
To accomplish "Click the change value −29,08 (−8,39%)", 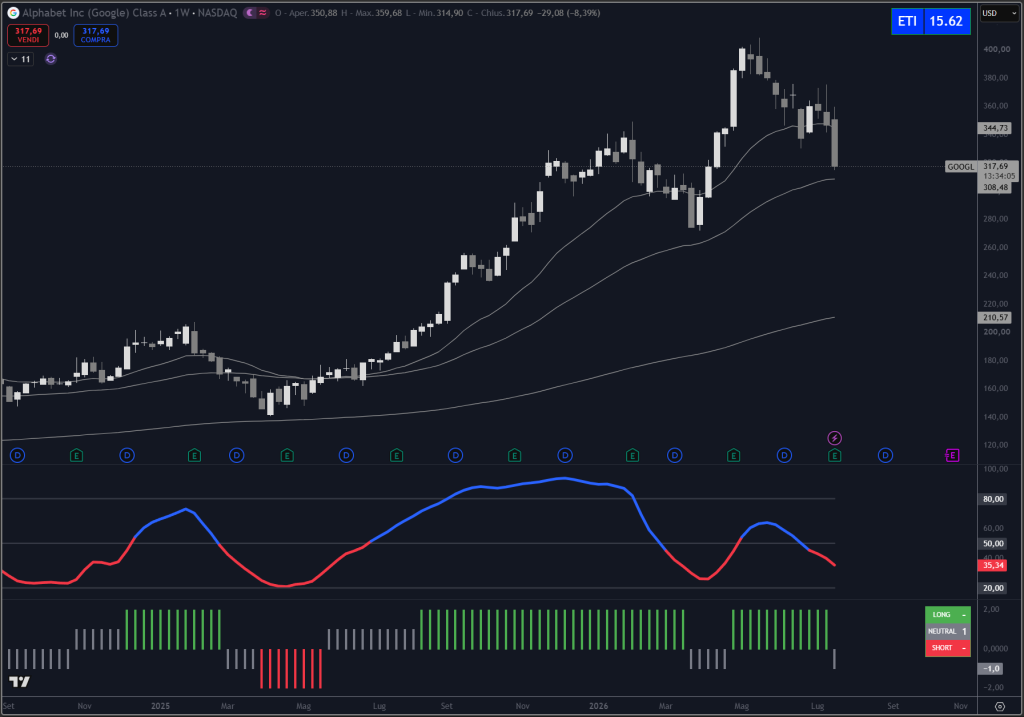I will coord(569,13).
